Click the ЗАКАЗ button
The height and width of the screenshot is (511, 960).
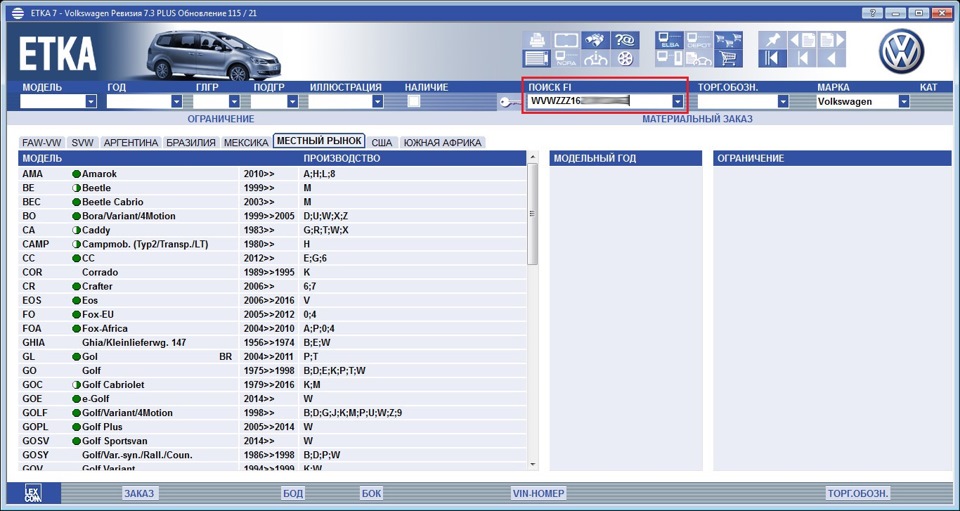[140, 493]
